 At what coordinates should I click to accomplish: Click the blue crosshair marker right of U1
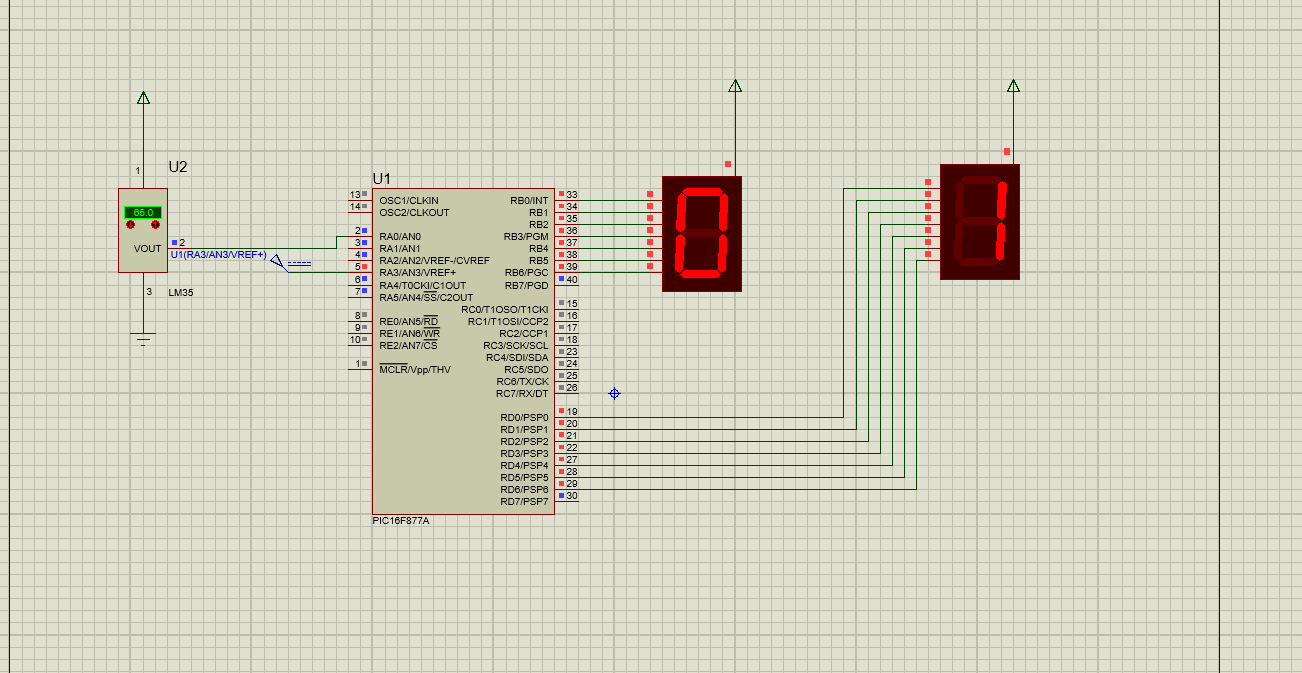(x=614, y=394)
